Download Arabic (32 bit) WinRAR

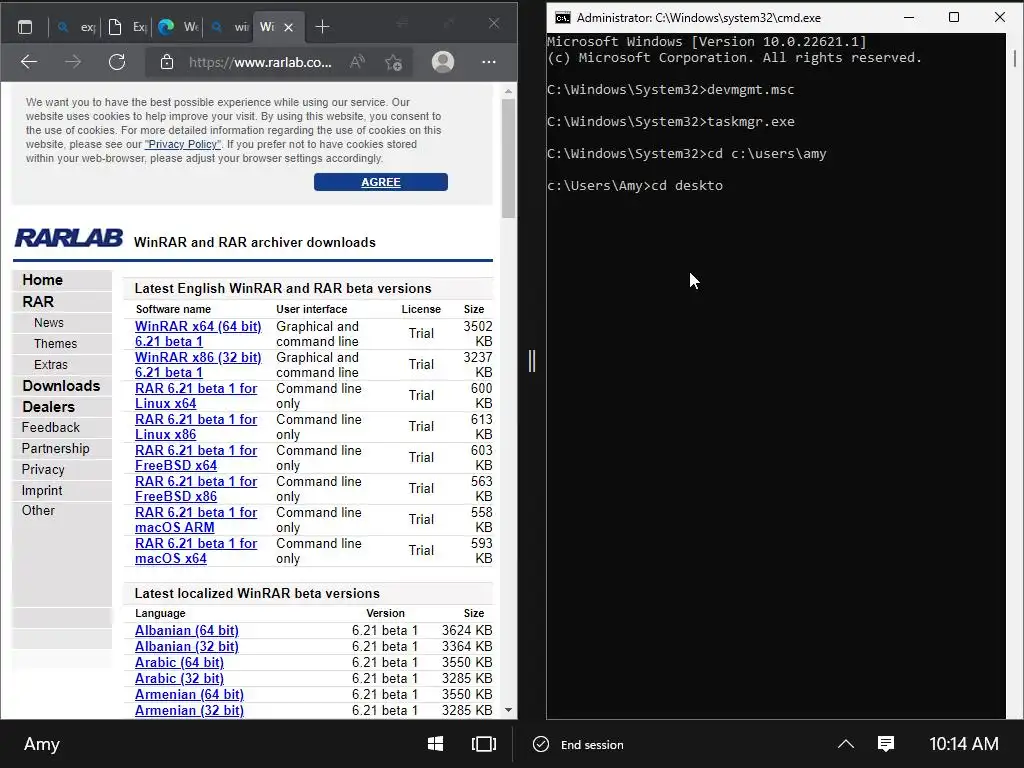(x=179, y=679)
